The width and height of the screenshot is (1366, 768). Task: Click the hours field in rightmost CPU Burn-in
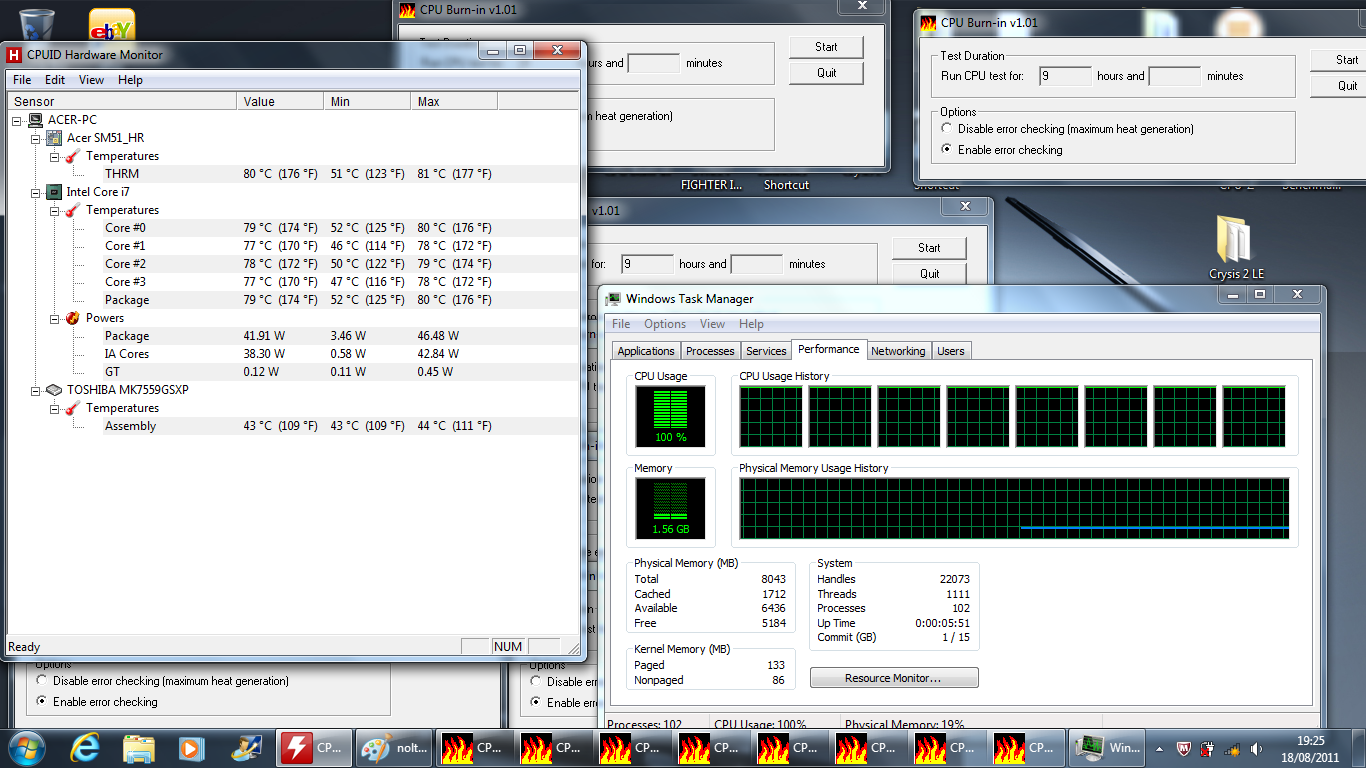pos(1066,76)
